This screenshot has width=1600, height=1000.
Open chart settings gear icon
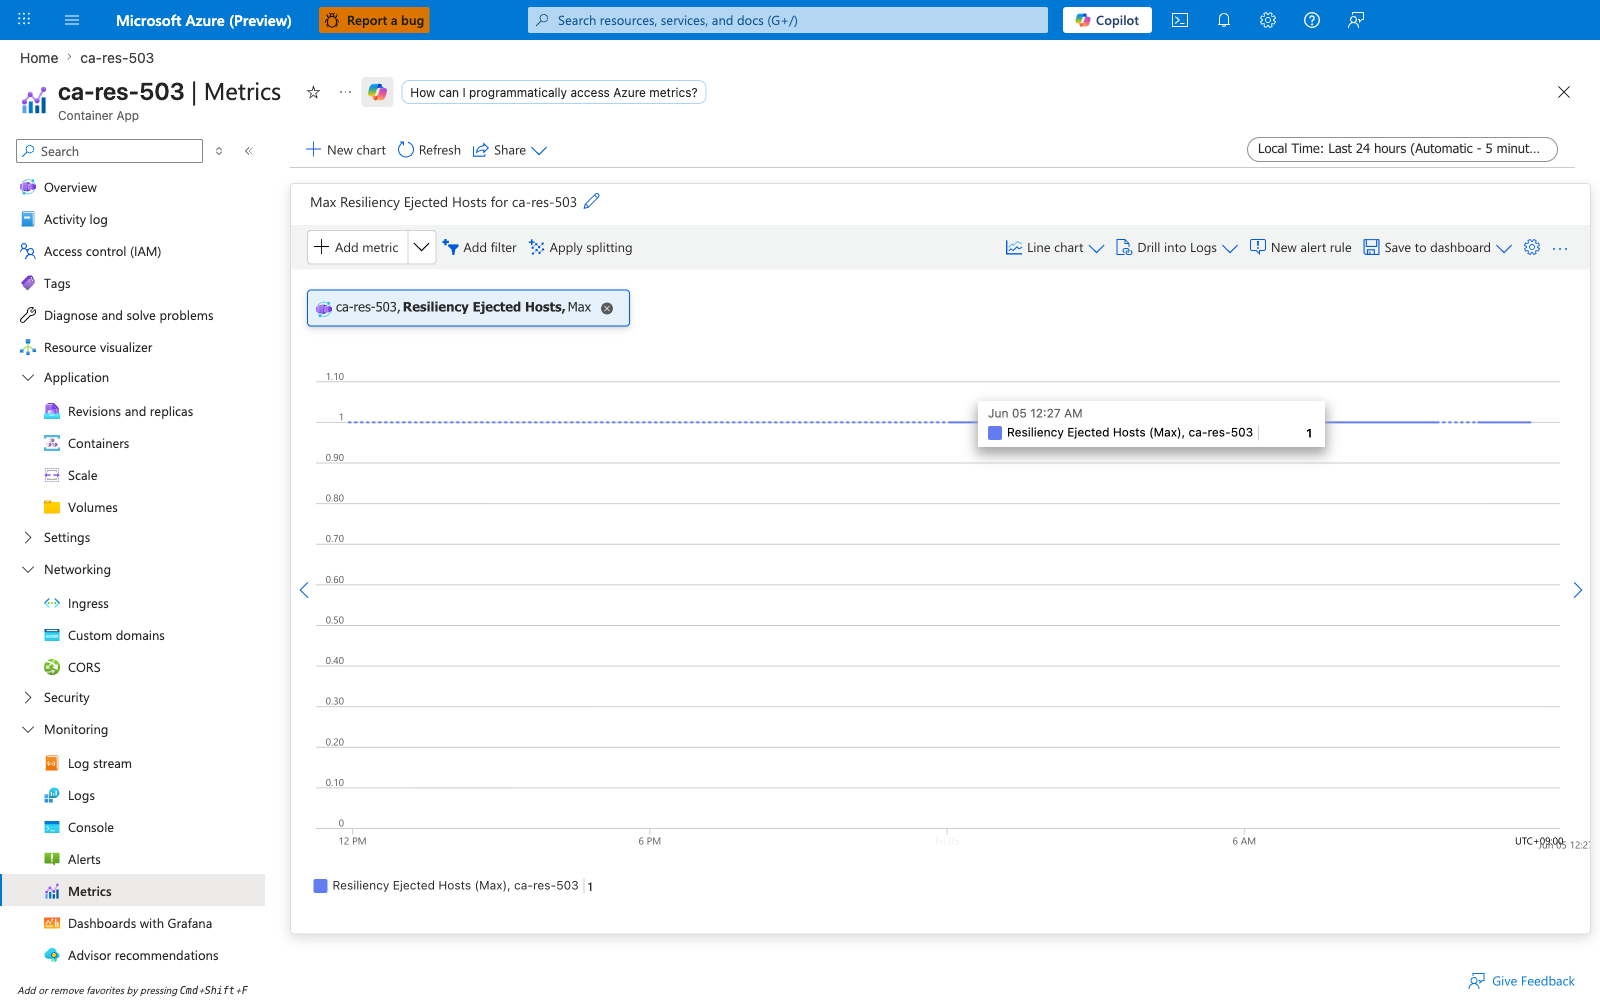pos(1532,247)
